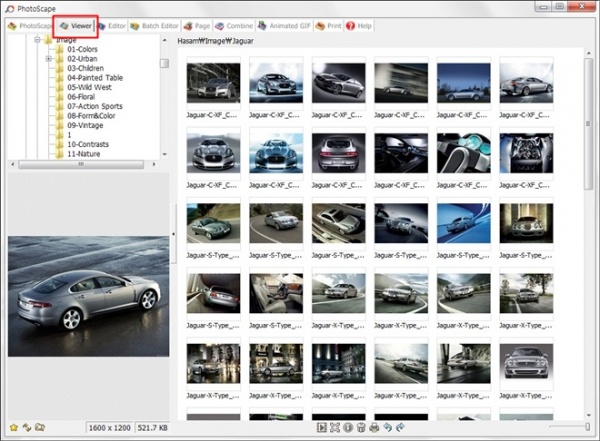Select the first Jaguar-C-XF thumbnail
600x441 pixels.
(x=213, y=83)
